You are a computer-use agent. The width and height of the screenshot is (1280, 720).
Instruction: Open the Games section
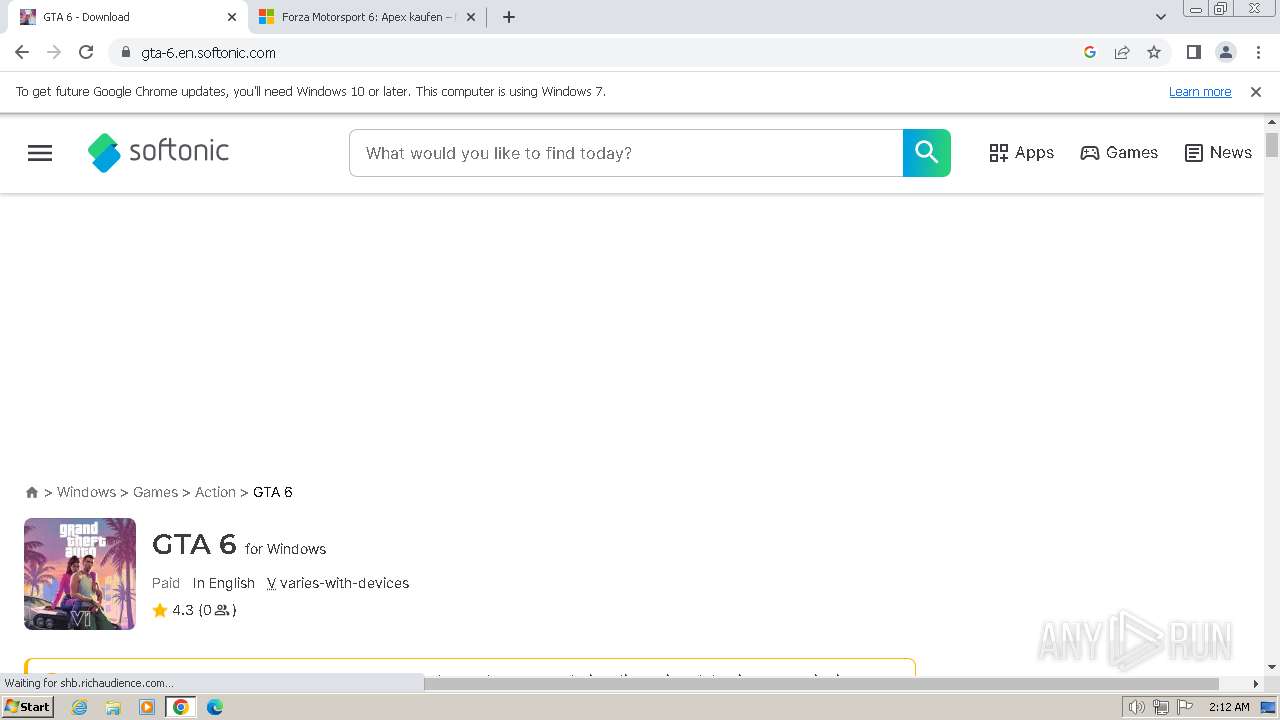click(x=1119, y=153)
